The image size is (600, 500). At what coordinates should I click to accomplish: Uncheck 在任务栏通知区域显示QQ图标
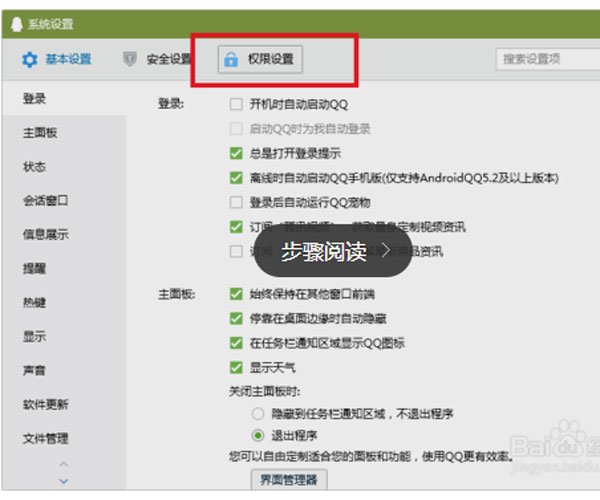click(236, 343)
